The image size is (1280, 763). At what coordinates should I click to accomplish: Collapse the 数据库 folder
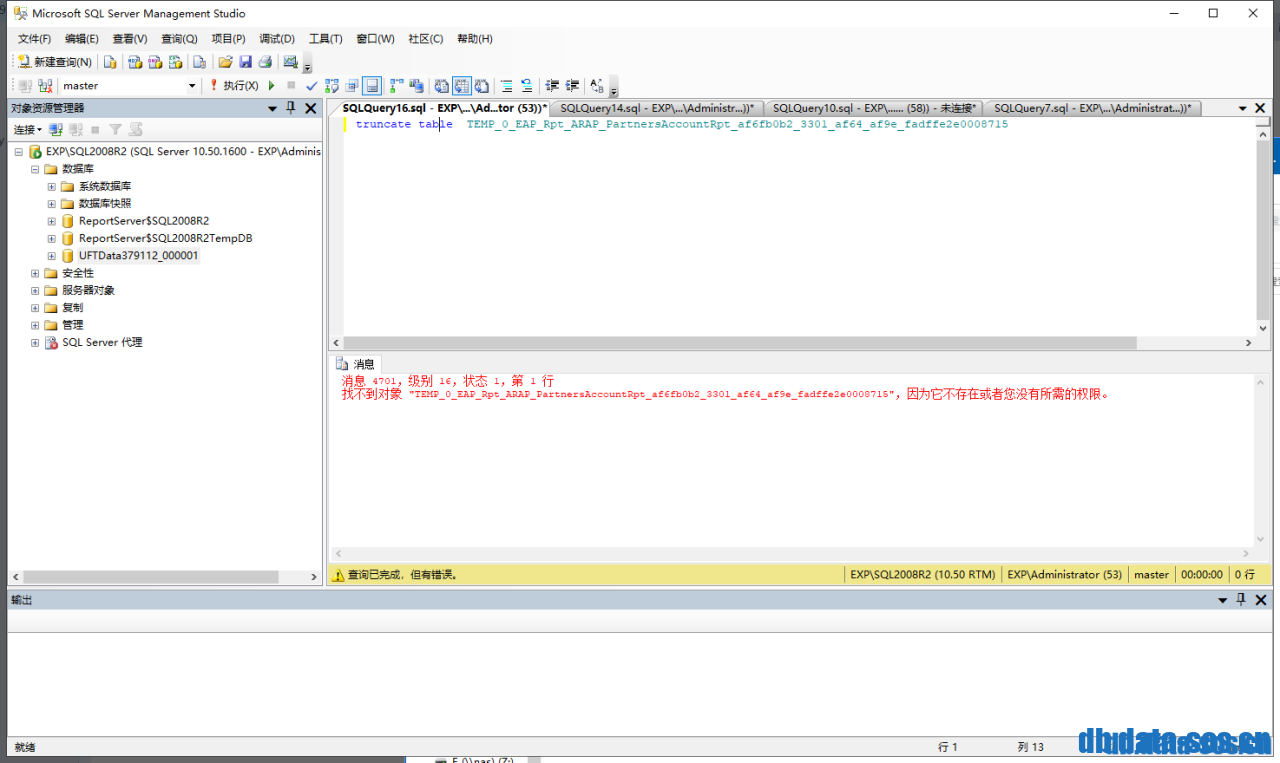pyautogui.click(x=36, y=169)
